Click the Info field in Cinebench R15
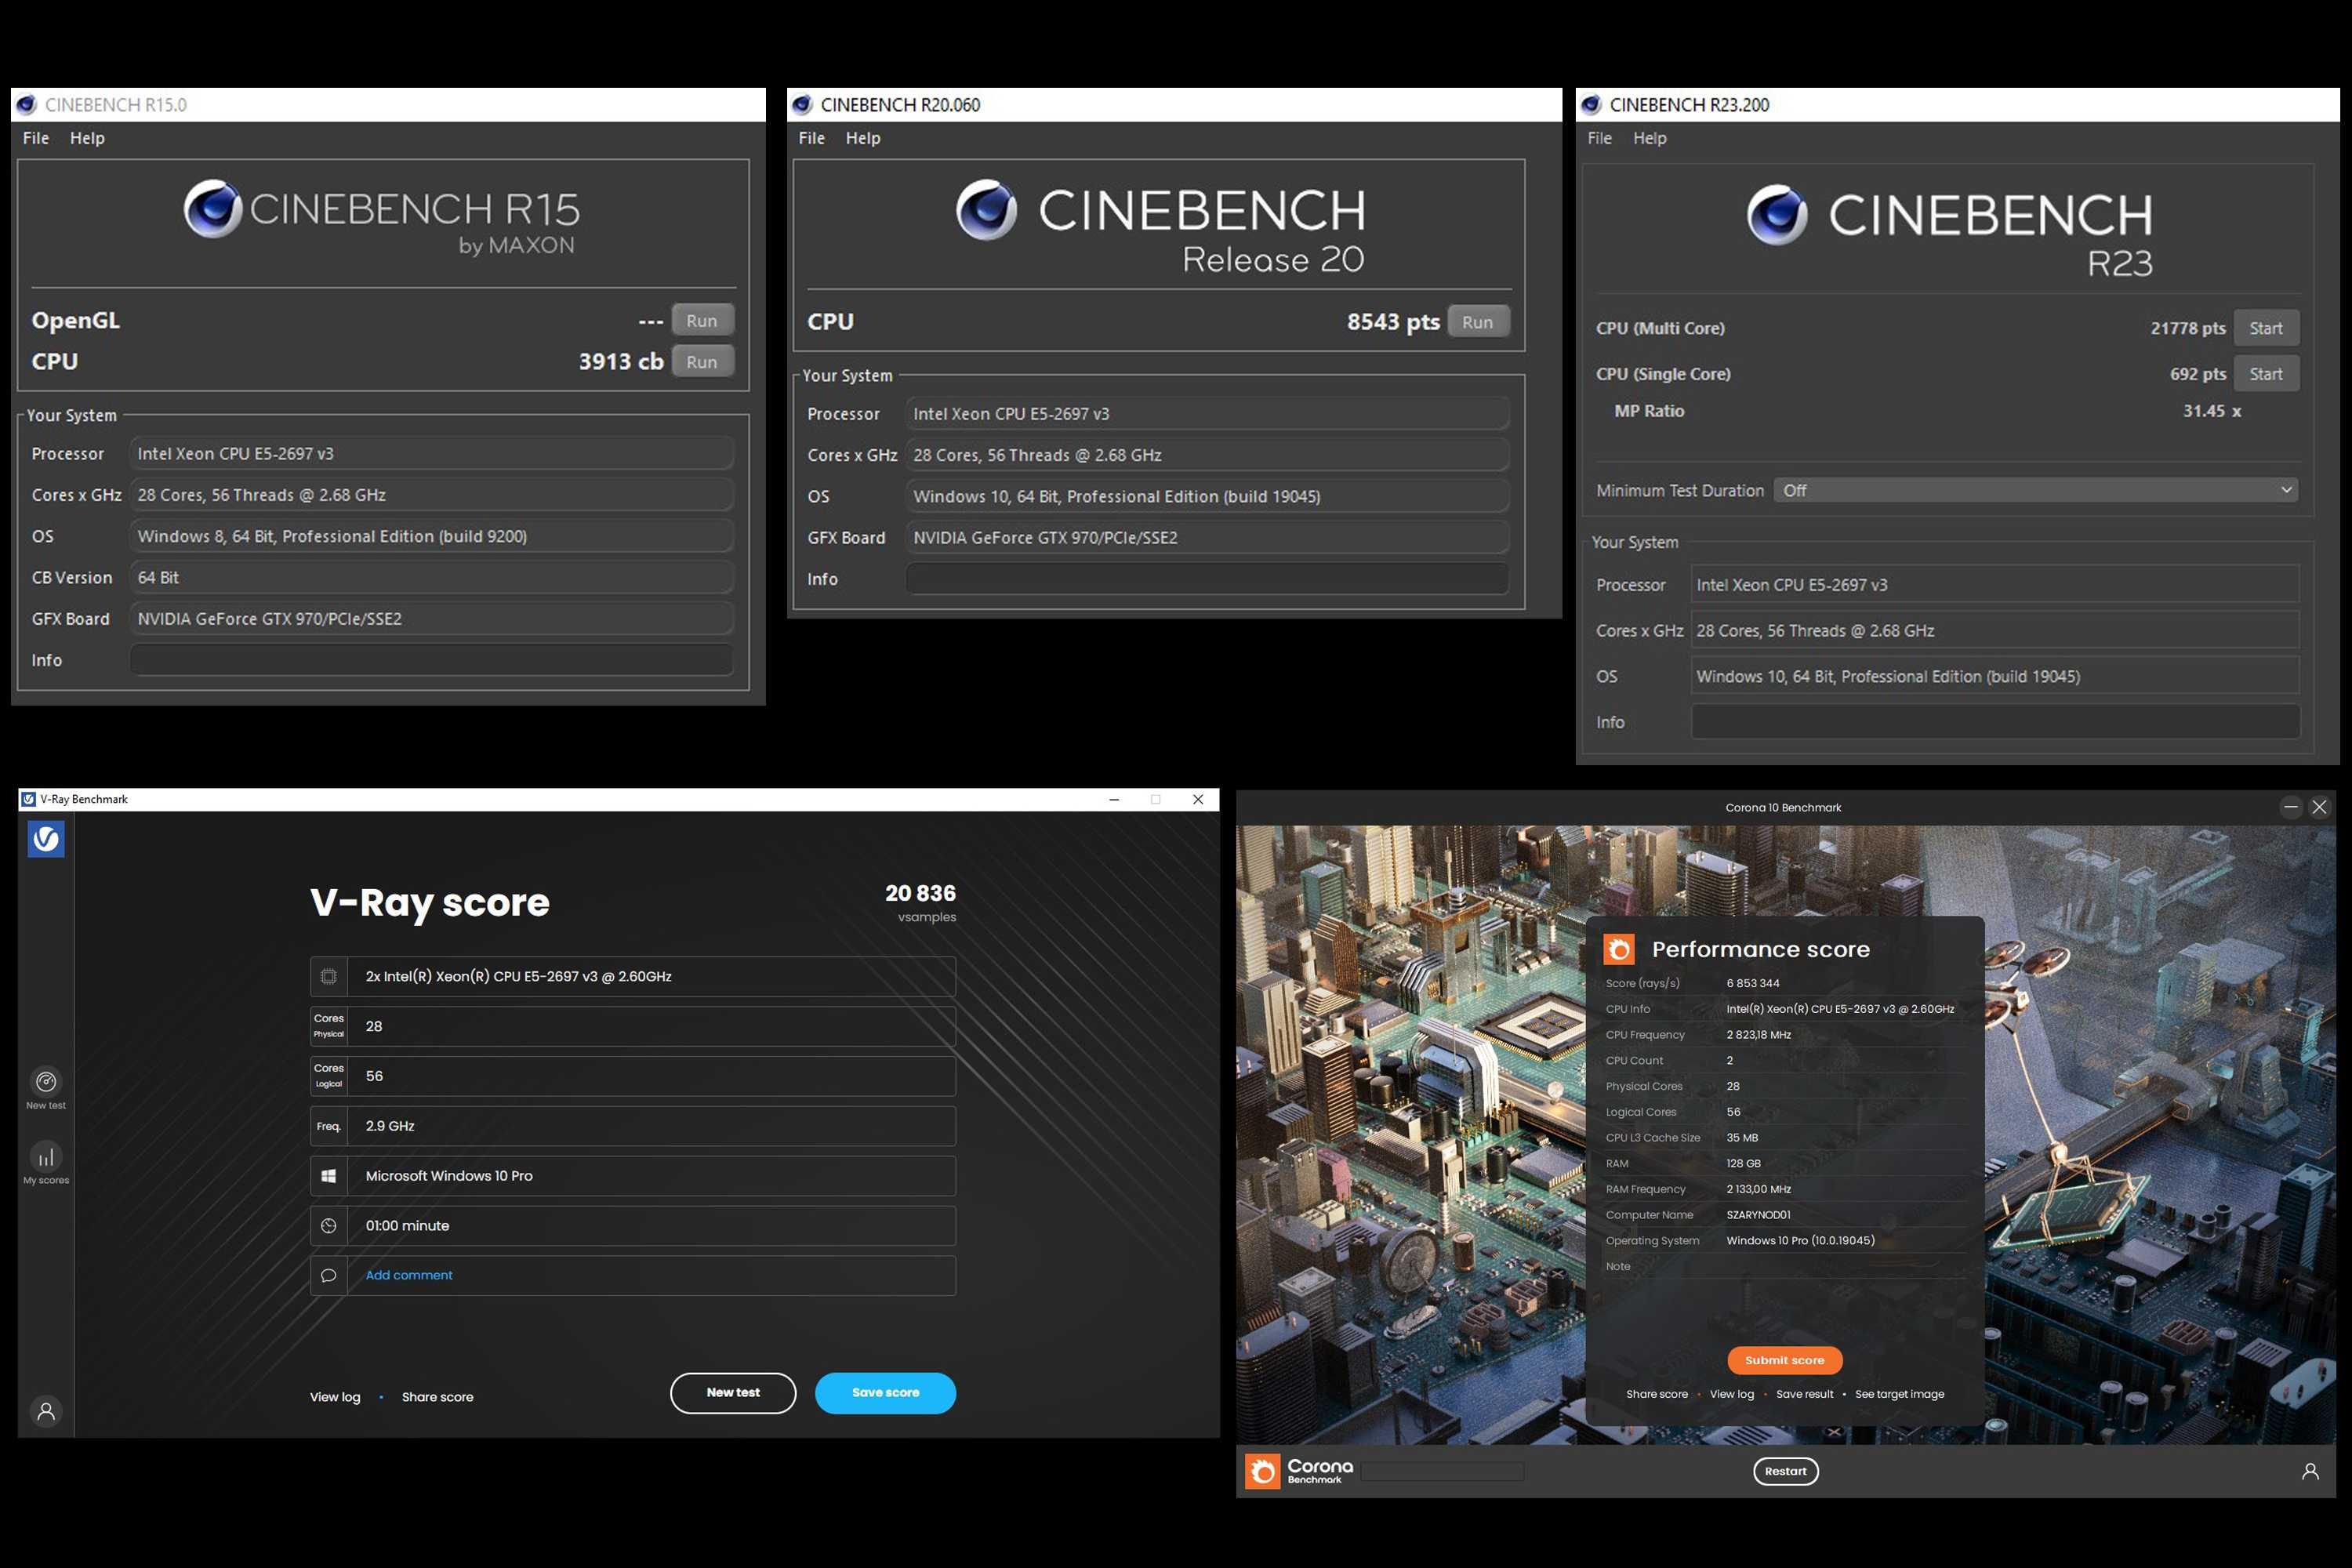The image size is (2352, 1568). [431, 660]
